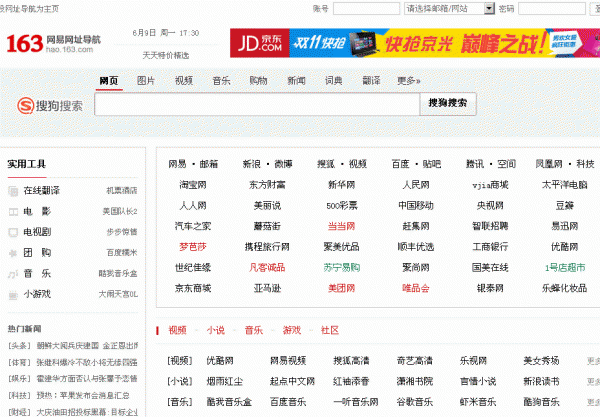Open the 京东商城 link

[193, 288]
